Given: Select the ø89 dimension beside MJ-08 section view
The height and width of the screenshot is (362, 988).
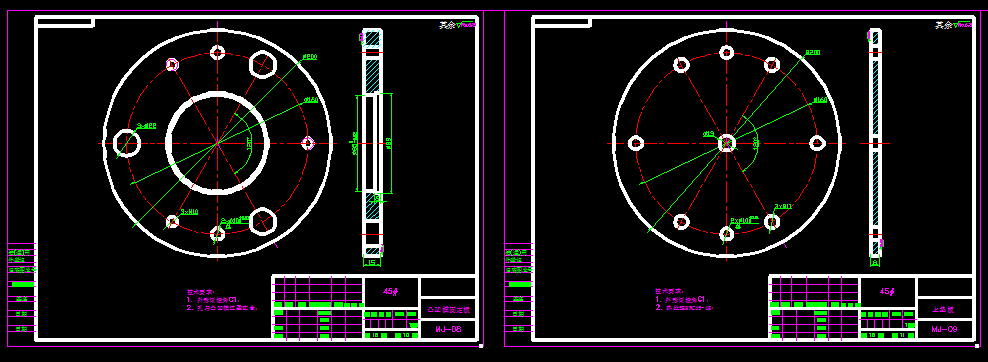Looking at the screenshot, I should 389,145.
